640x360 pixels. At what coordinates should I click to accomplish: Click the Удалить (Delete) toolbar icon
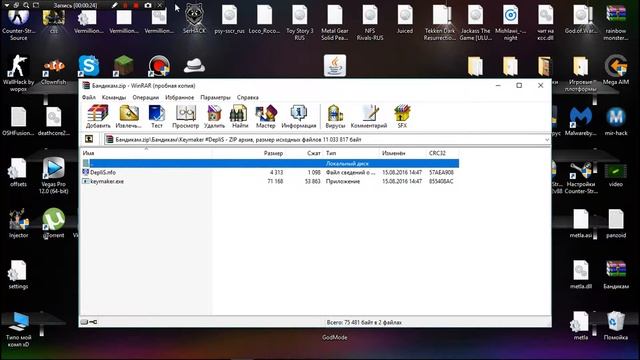[x=214, y=116]
